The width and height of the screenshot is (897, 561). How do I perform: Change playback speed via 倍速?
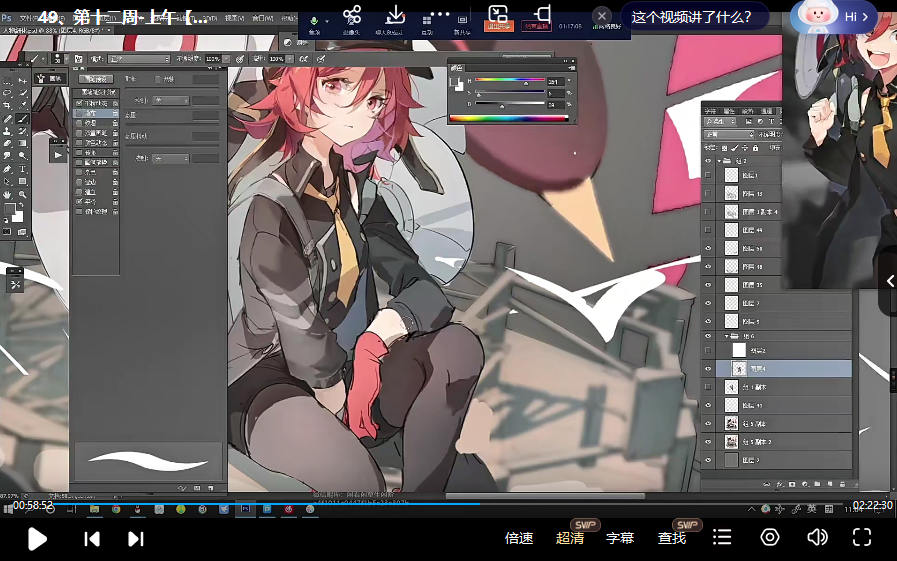tap(519, 538)
